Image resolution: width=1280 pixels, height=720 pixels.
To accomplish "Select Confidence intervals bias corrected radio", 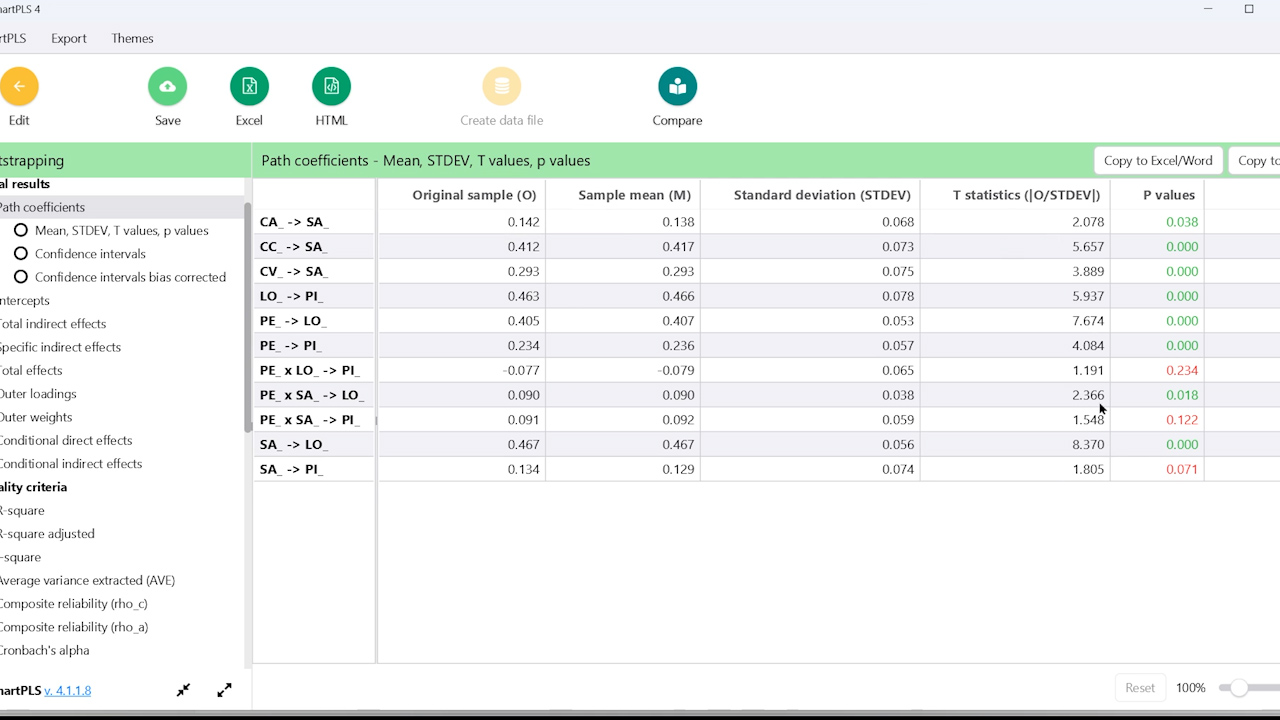I will point(21,277).
